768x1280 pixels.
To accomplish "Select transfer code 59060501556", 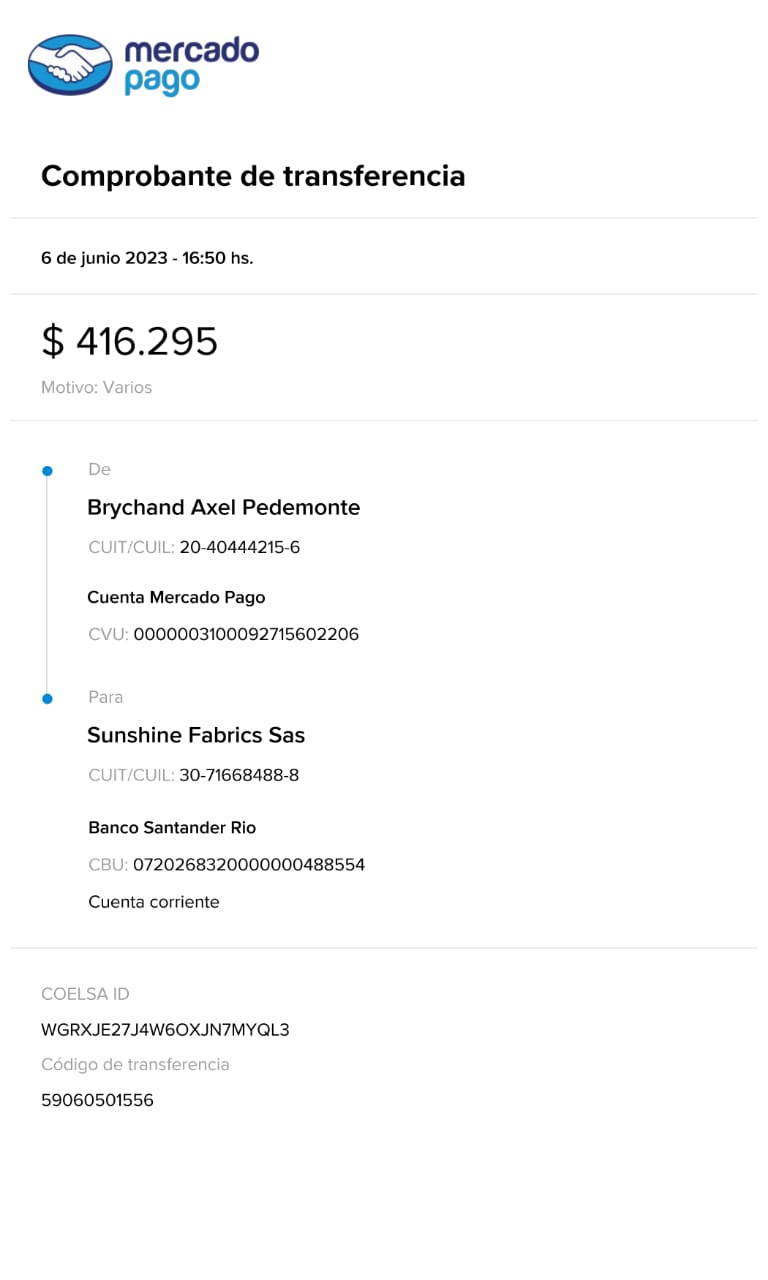I will coord(97,1100).
